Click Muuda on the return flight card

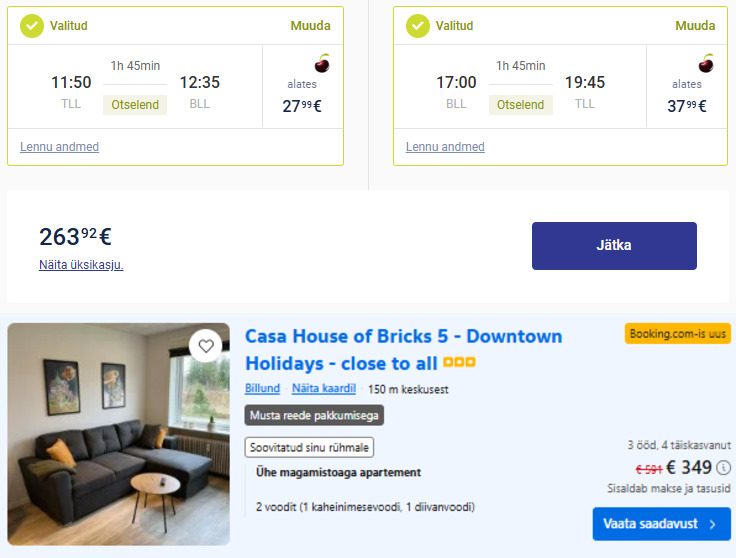click(695, 26)
